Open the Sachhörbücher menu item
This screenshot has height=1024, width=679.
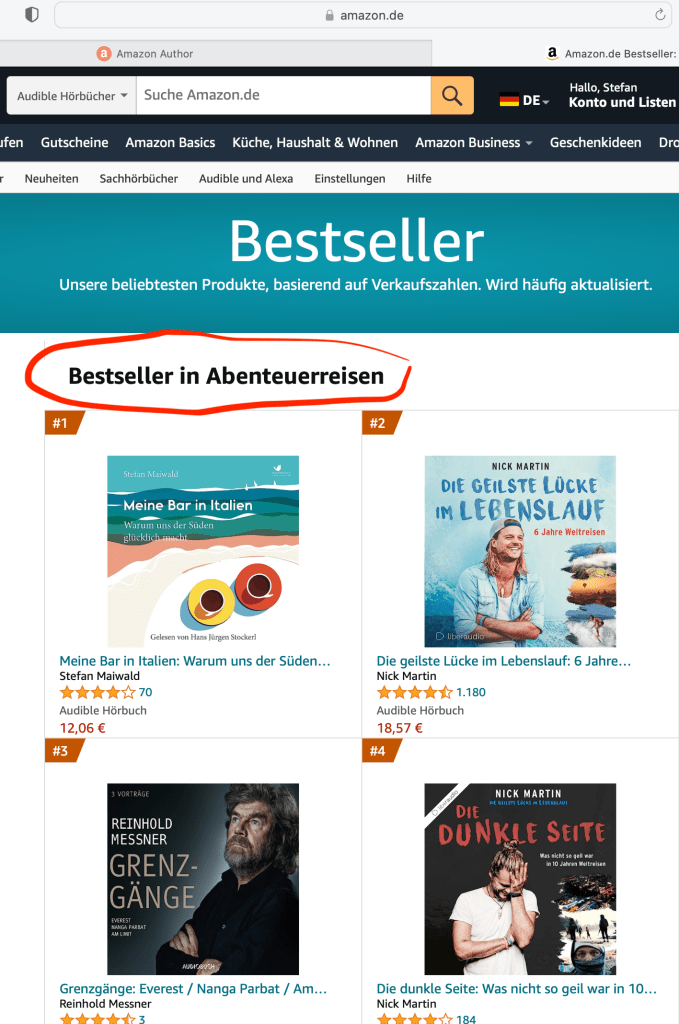point(138,178)
